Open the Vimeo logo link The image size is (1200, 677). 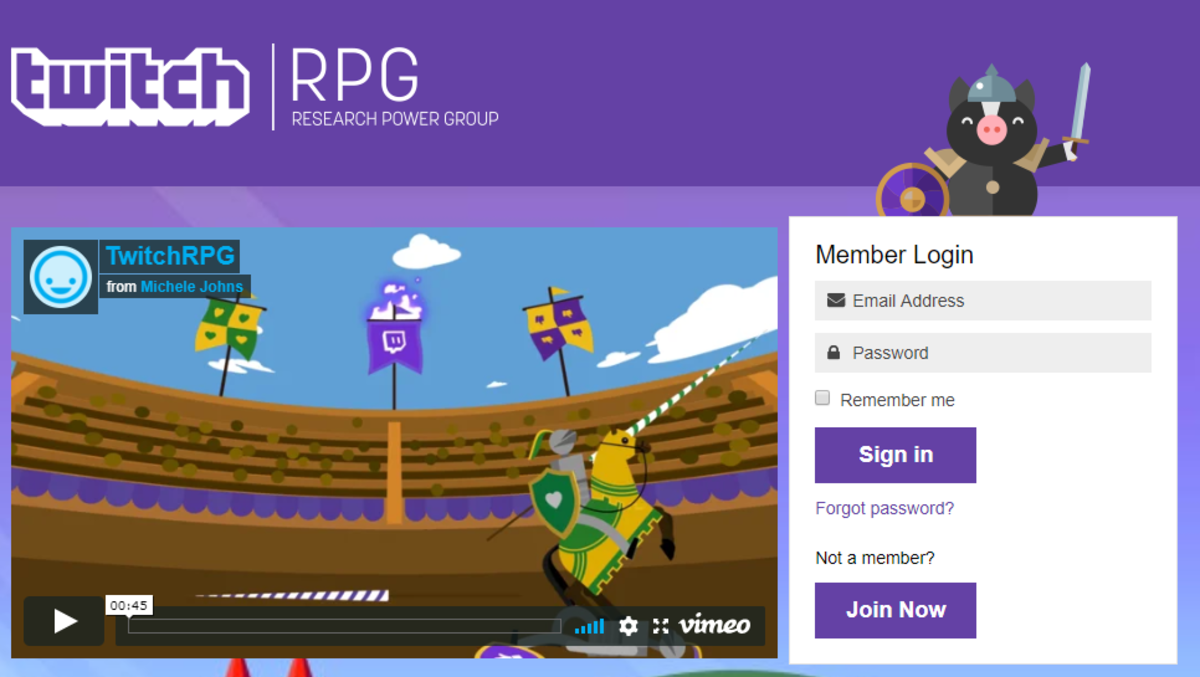point(714,625)
